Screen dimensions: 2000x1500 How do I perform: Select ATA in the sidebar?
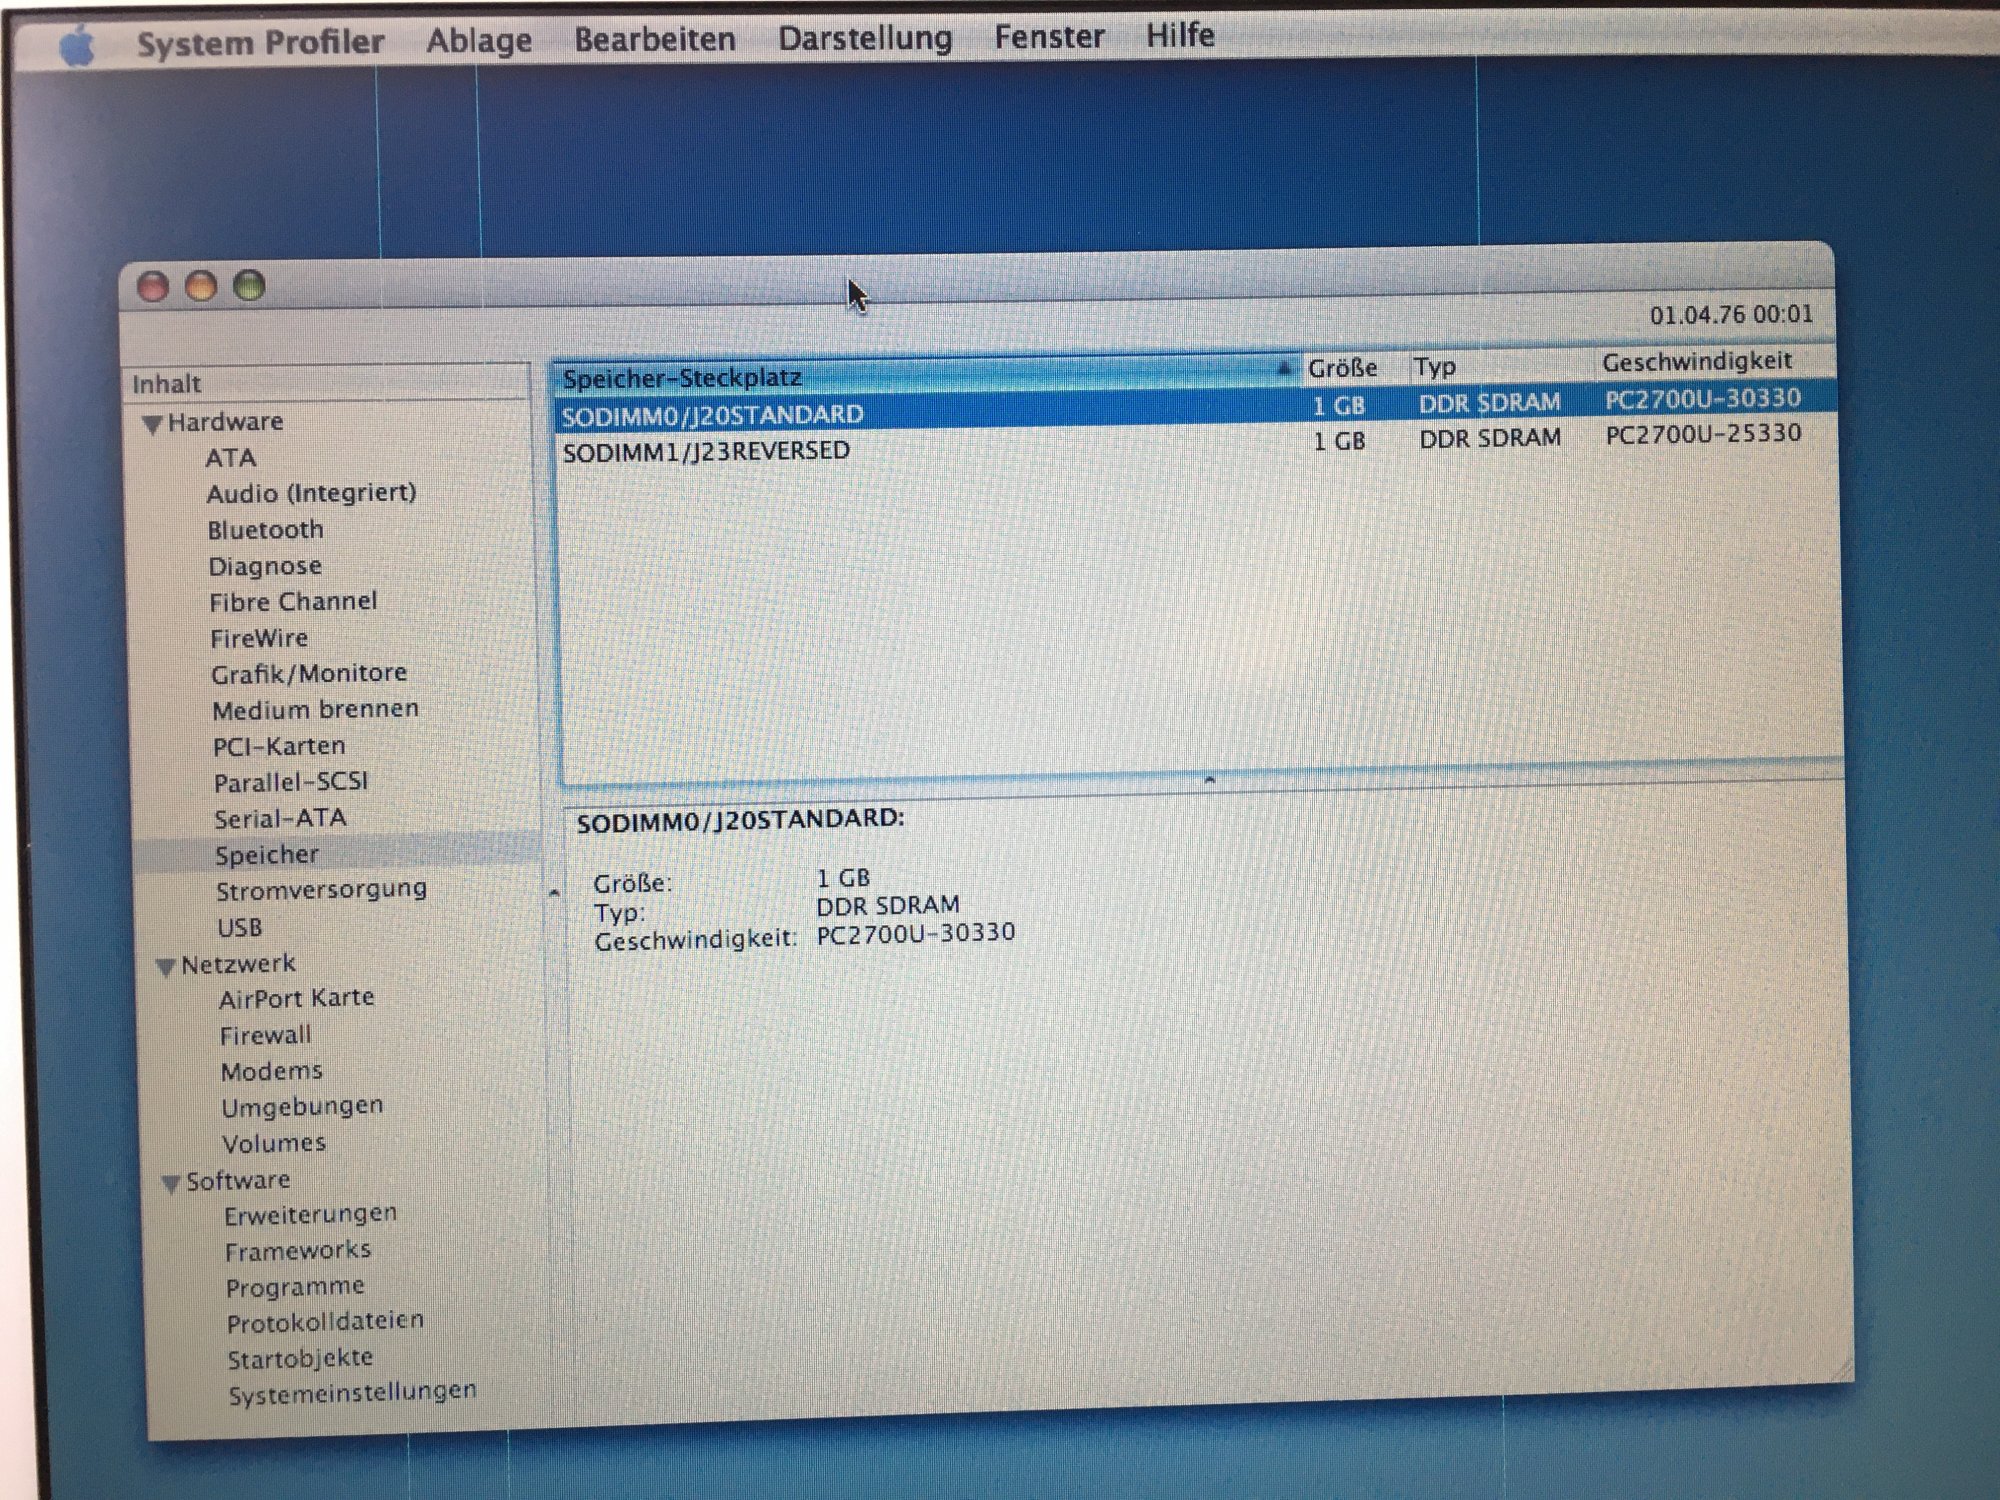point(231,458)
